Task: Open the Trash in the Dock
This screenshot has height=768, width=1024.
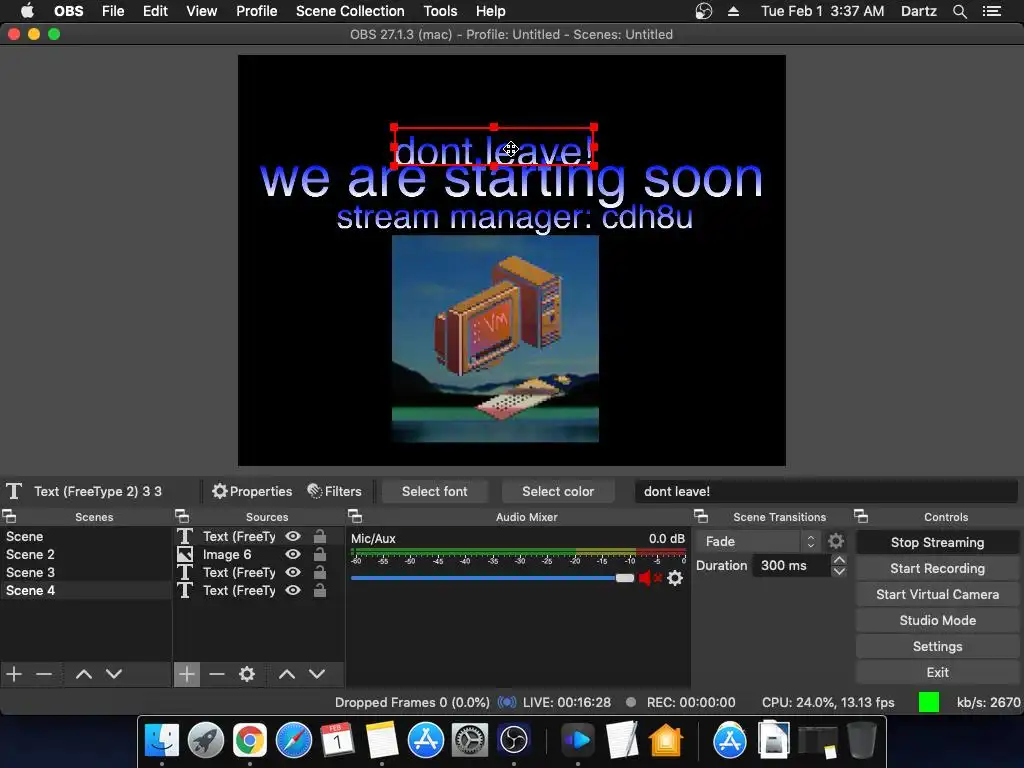Action: click(x=861, y=740)
